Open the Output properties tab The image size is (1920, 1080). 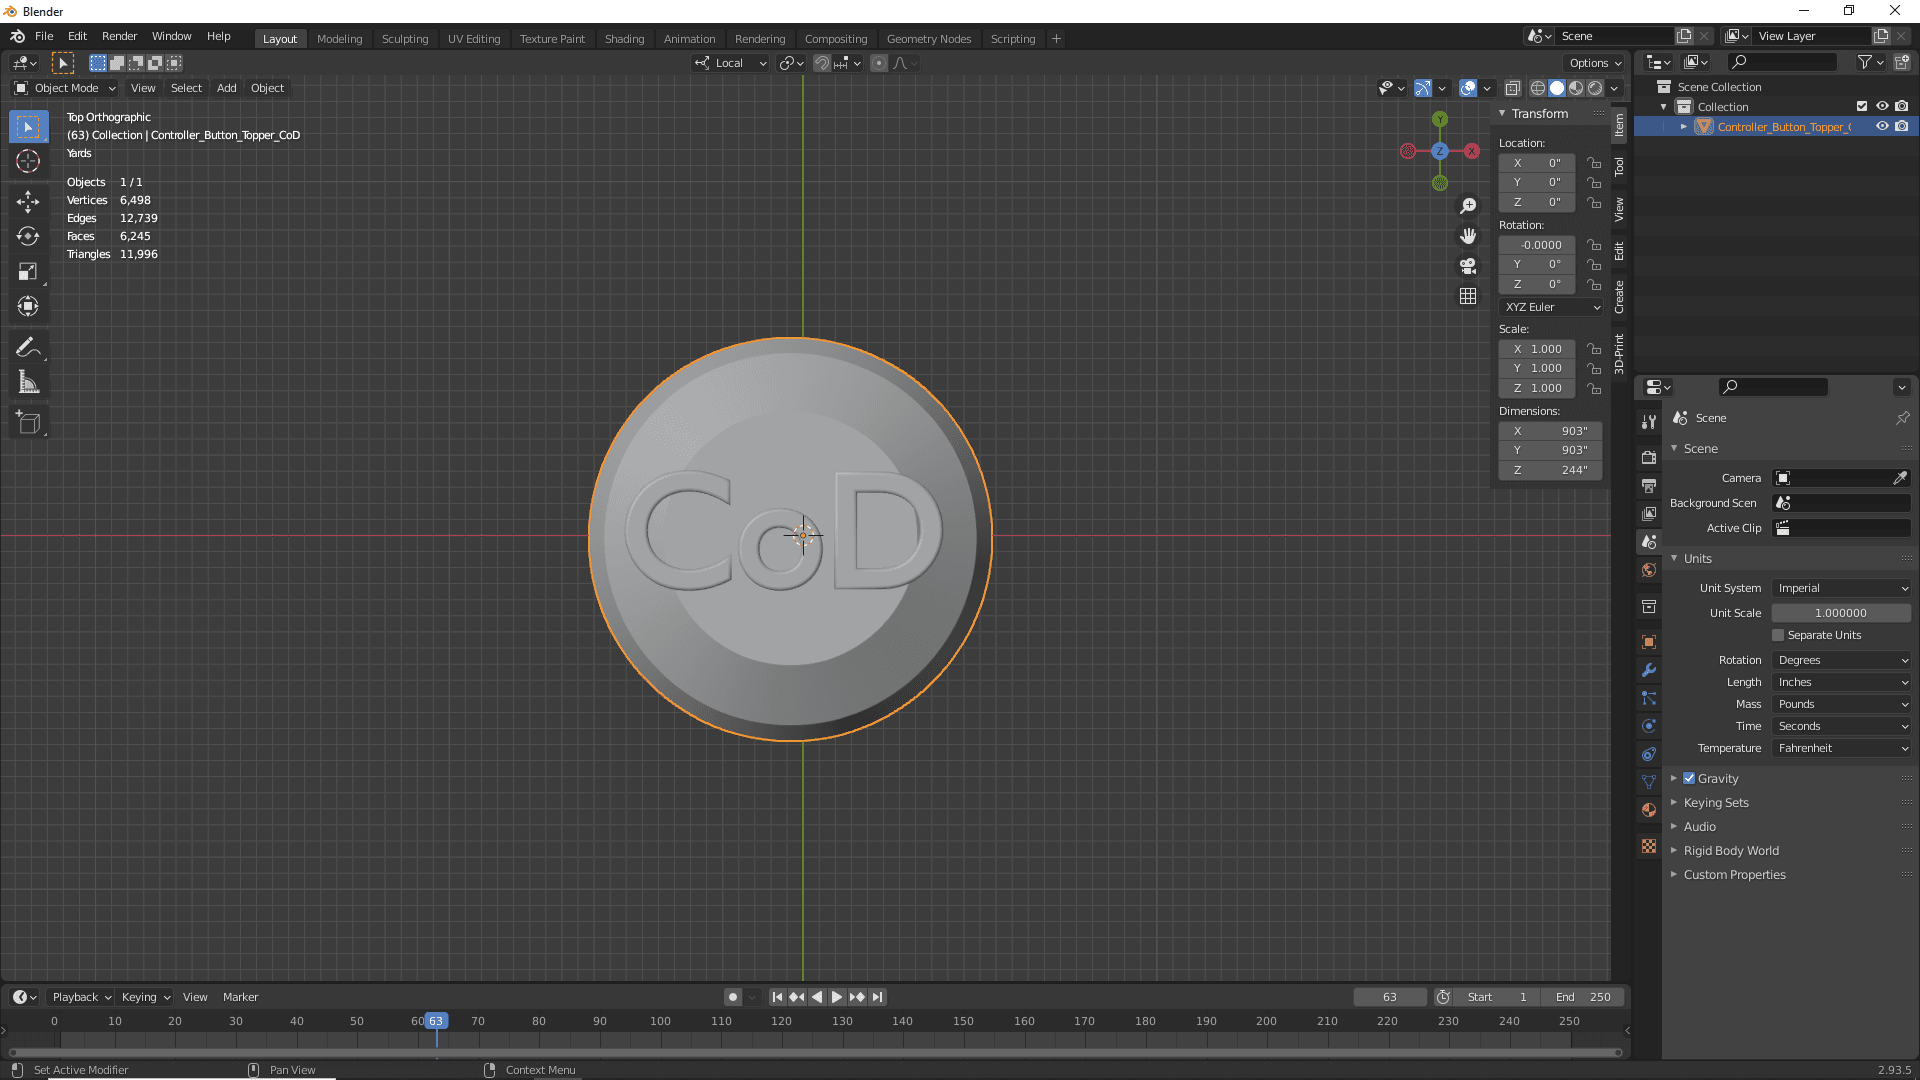coord(1649,485)
